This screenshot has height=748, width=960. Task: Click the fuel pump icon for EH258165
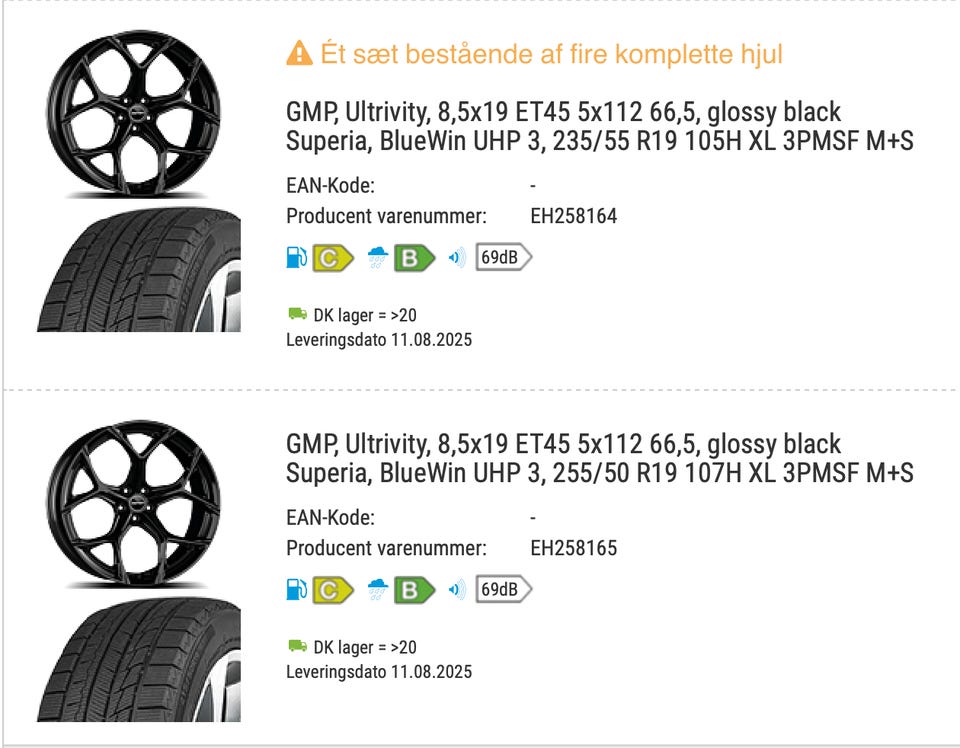(x=296, y=590)
